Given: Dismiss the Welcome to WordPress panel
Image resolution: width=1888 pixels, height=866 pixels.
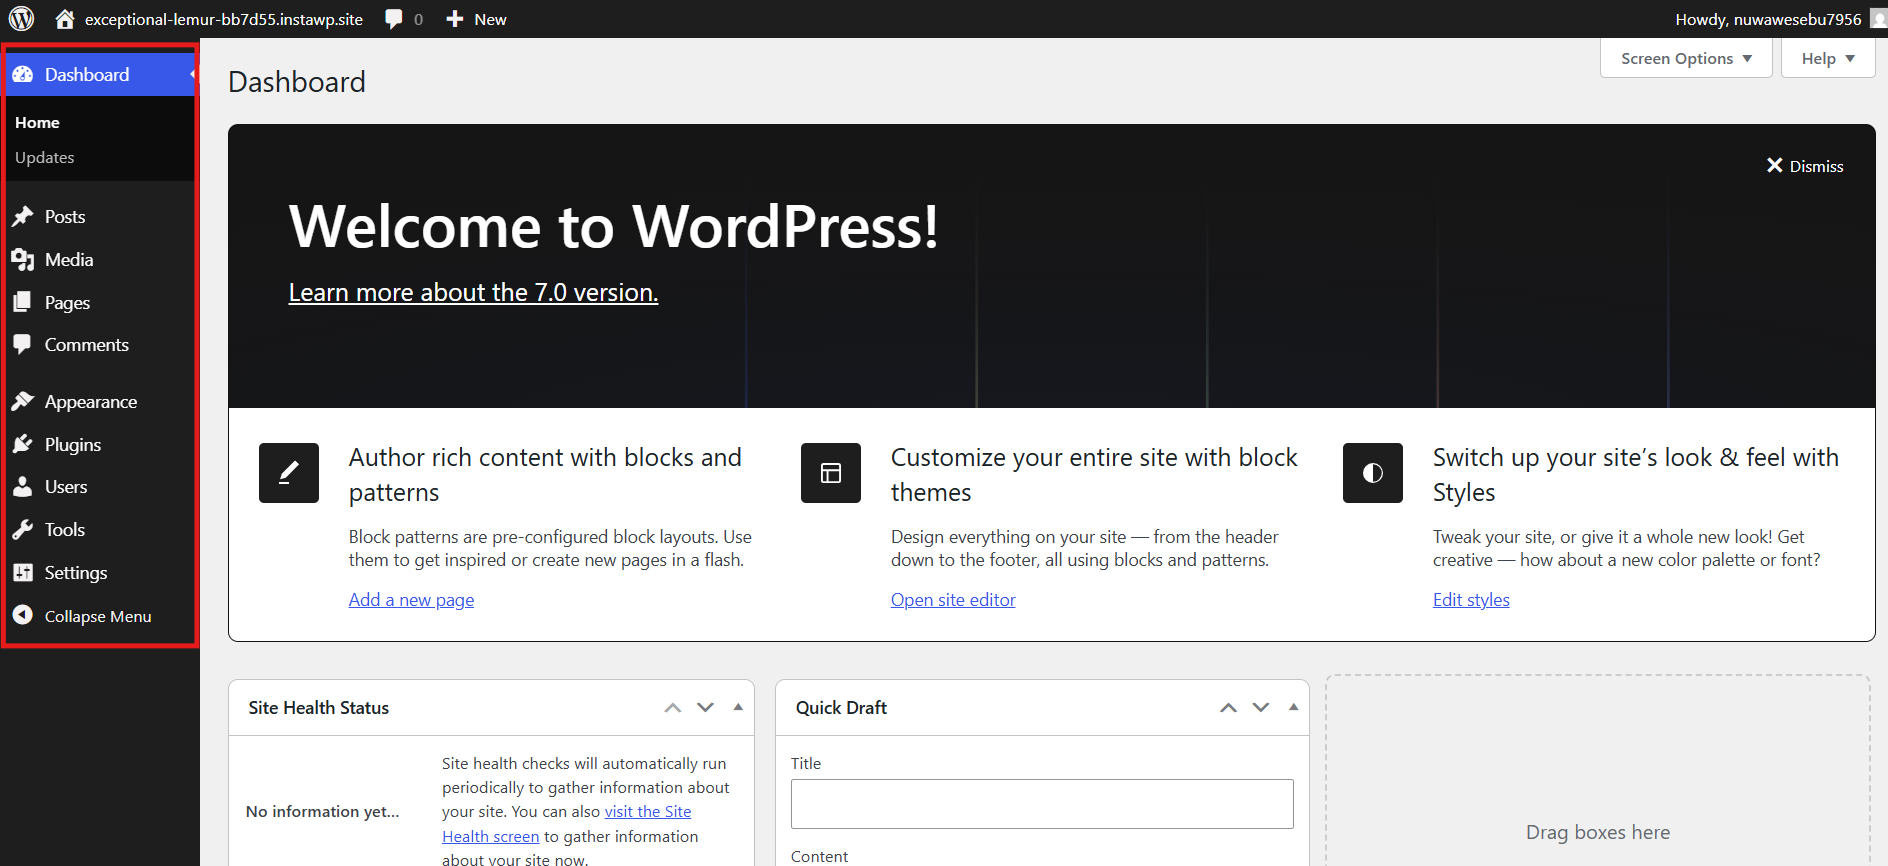Looking at the screenshot, I should point(1805,166).
